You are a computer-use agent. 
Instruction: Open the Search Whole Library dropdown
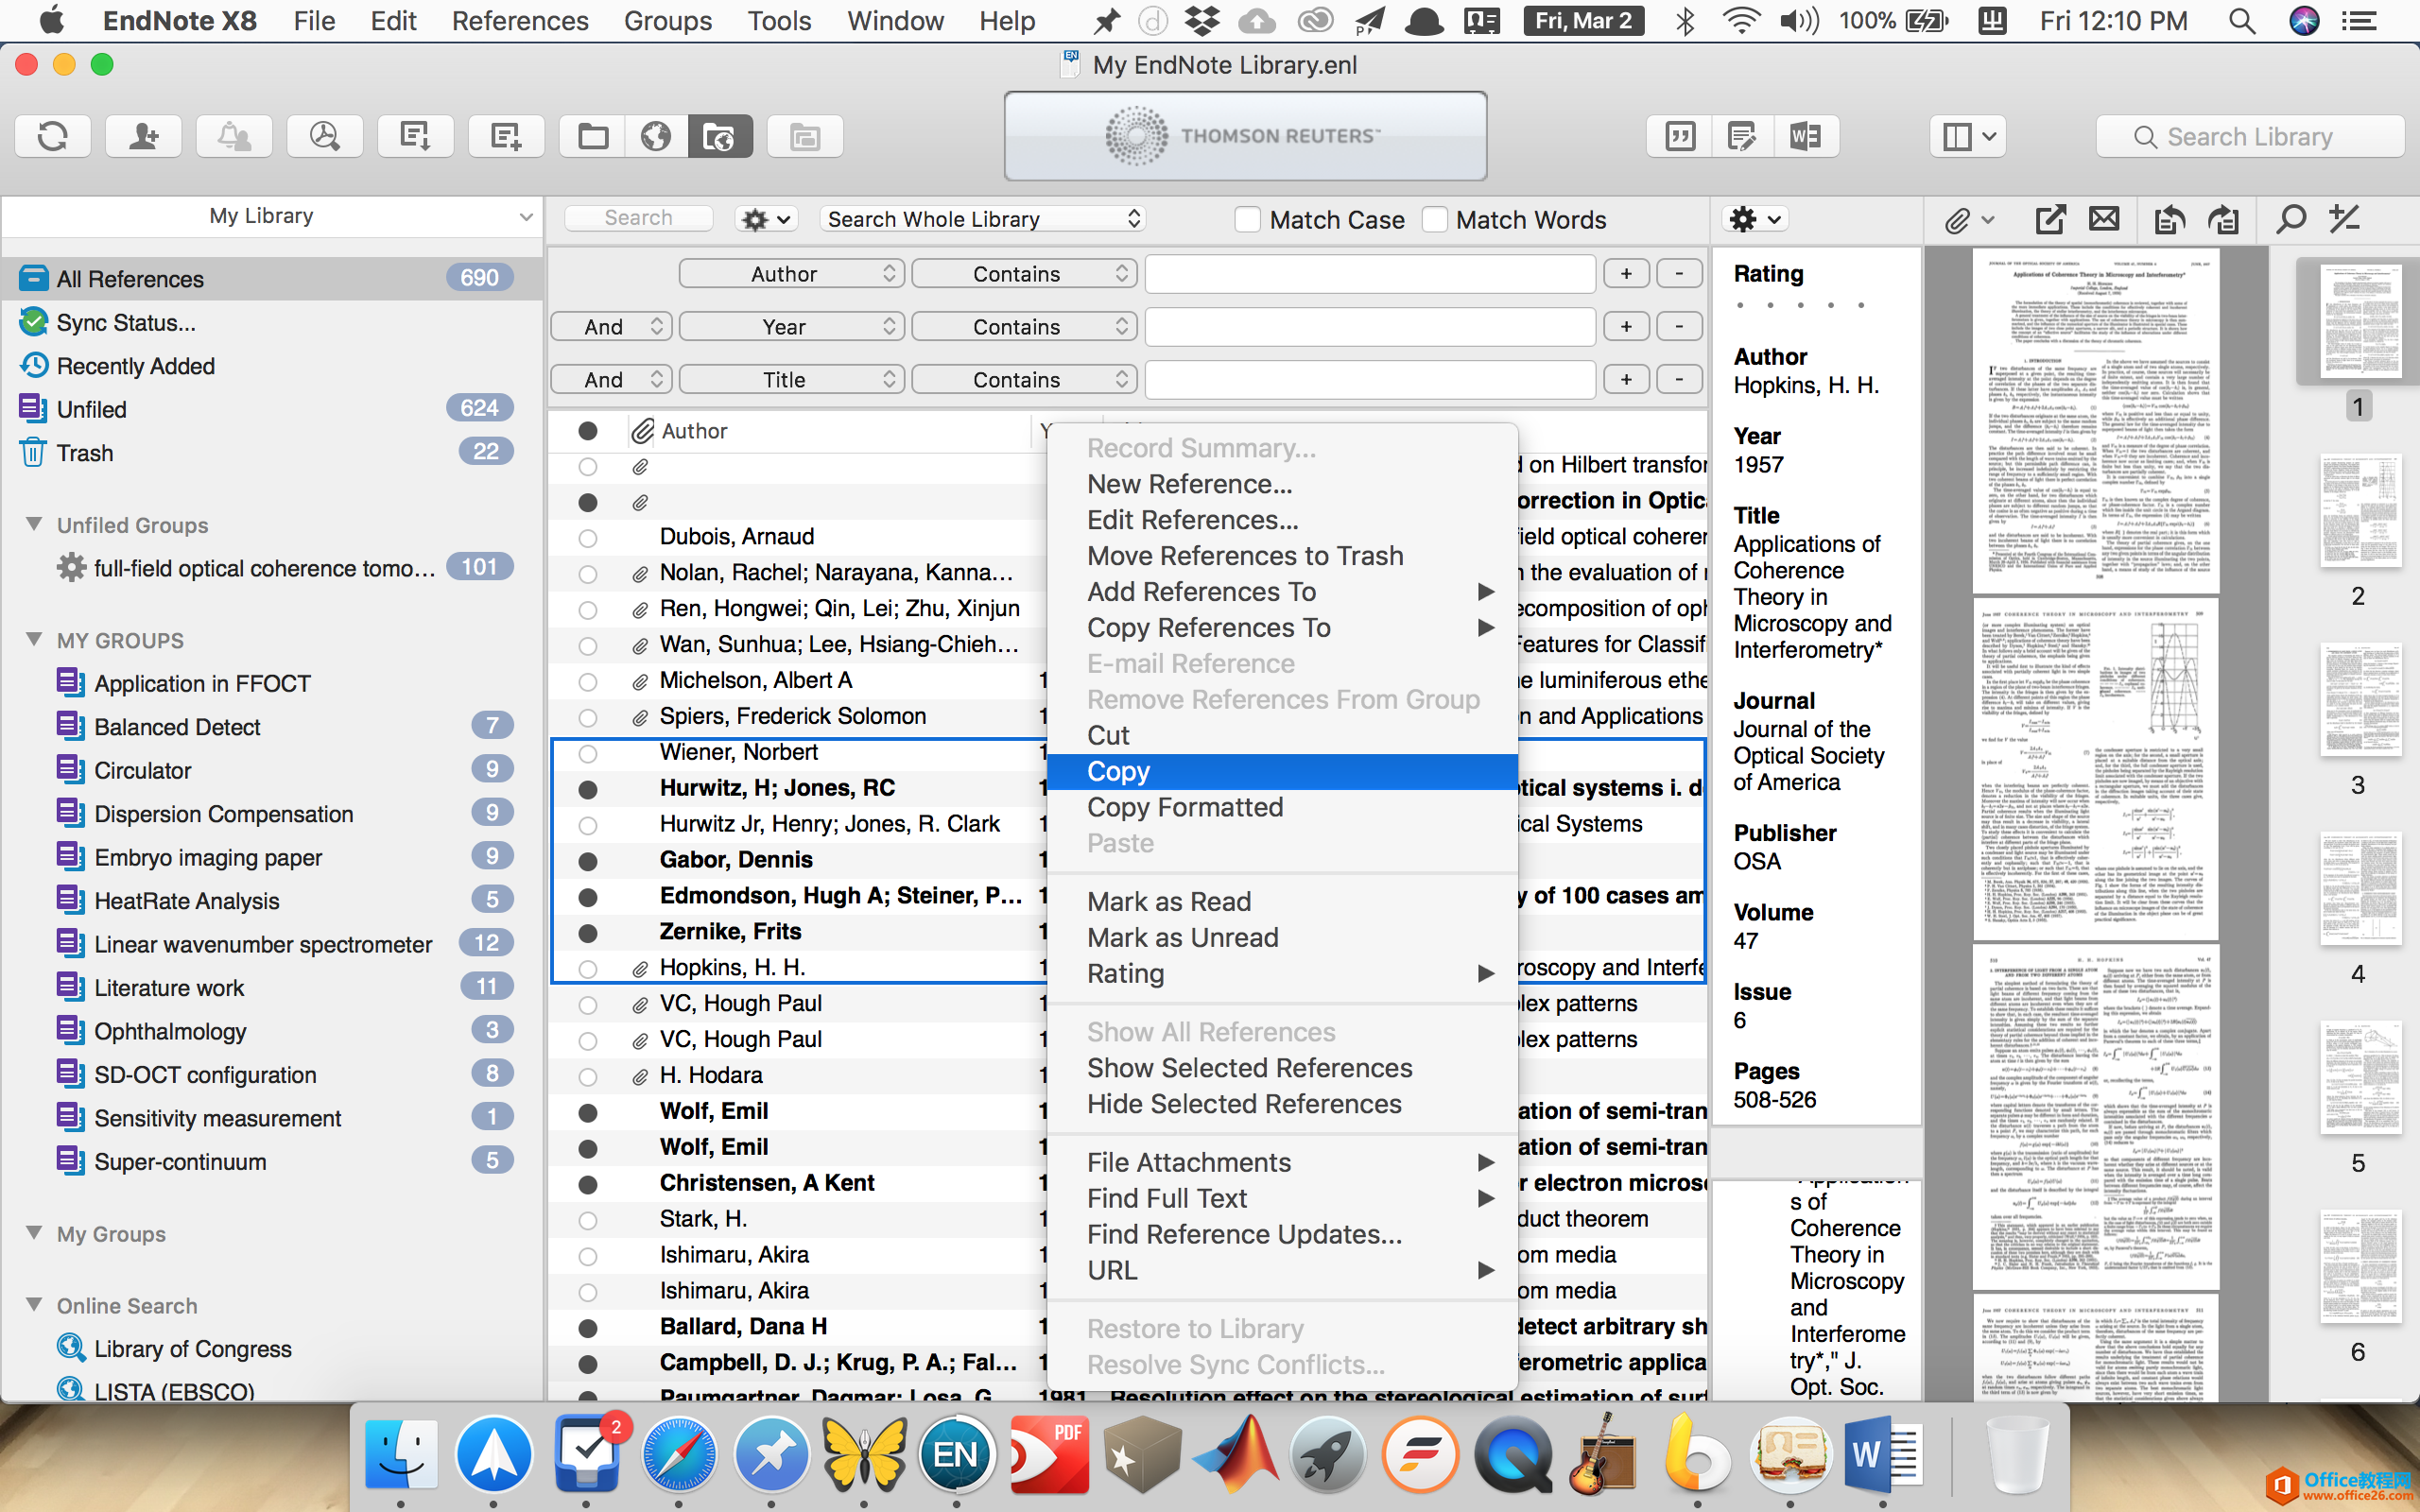coord(982,219)
